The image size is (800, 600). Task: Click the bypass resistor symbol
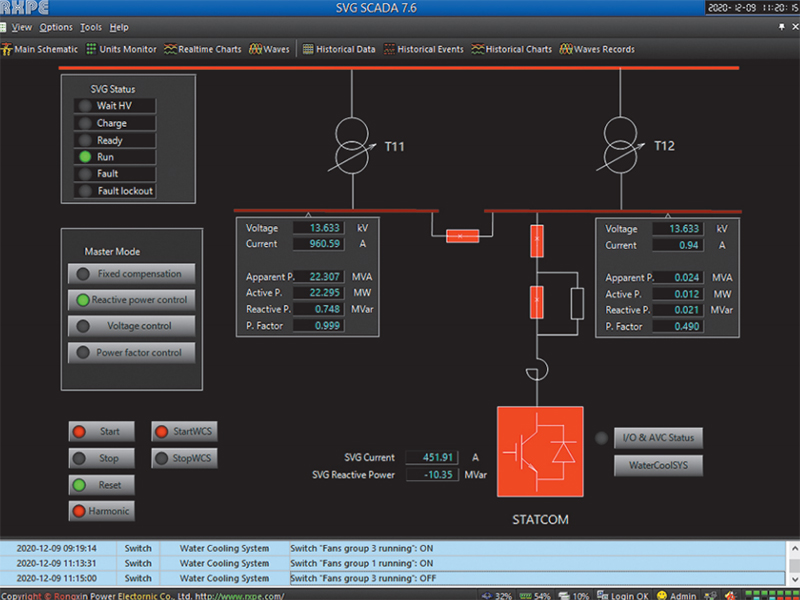pos(577,302)
